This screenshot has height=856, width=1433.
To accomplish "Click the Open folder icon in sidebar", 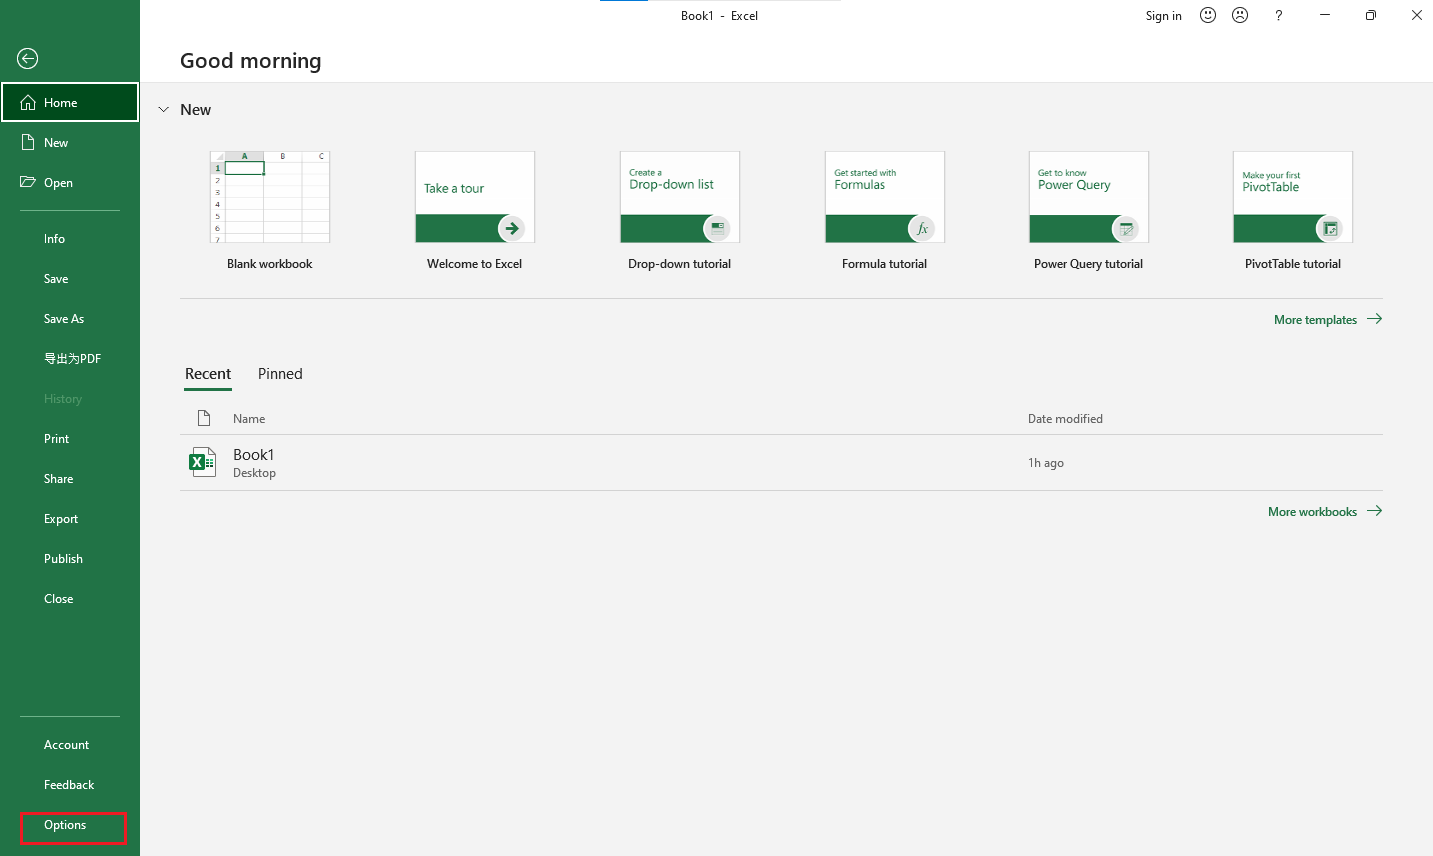I will coord(28,182).
